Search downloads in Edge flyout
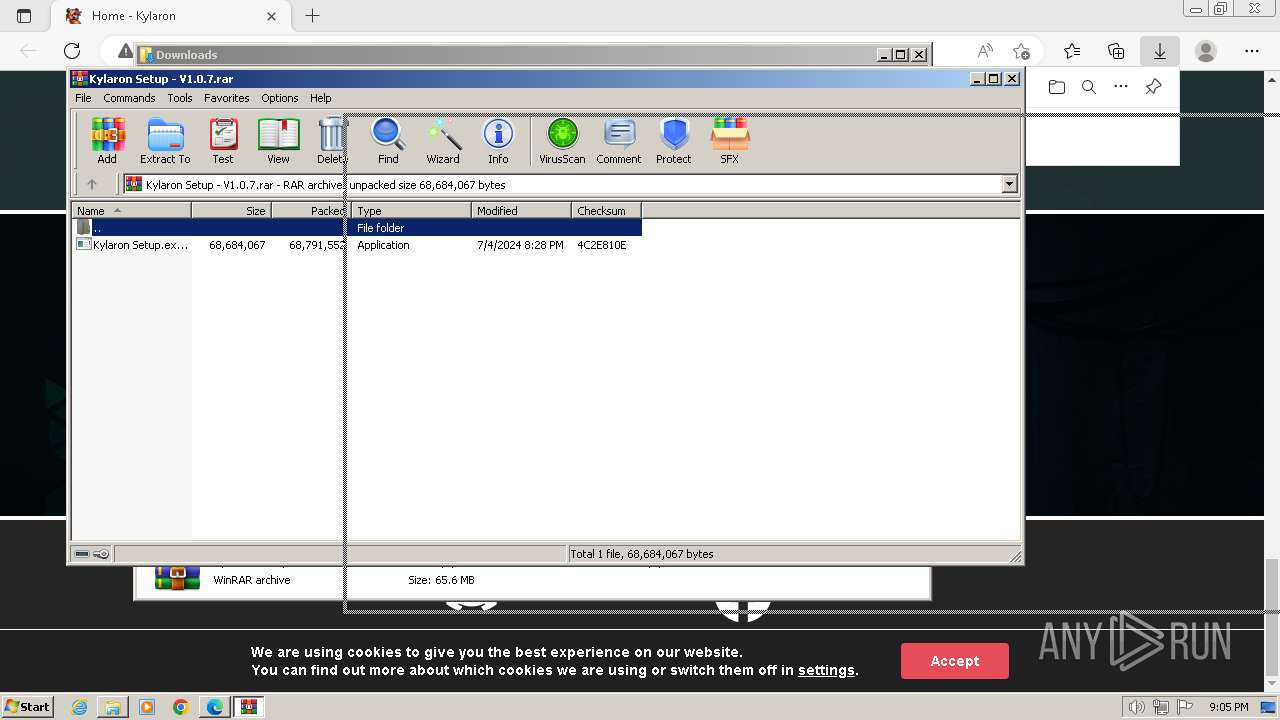1280x720 pixels. click(1089, 87)
